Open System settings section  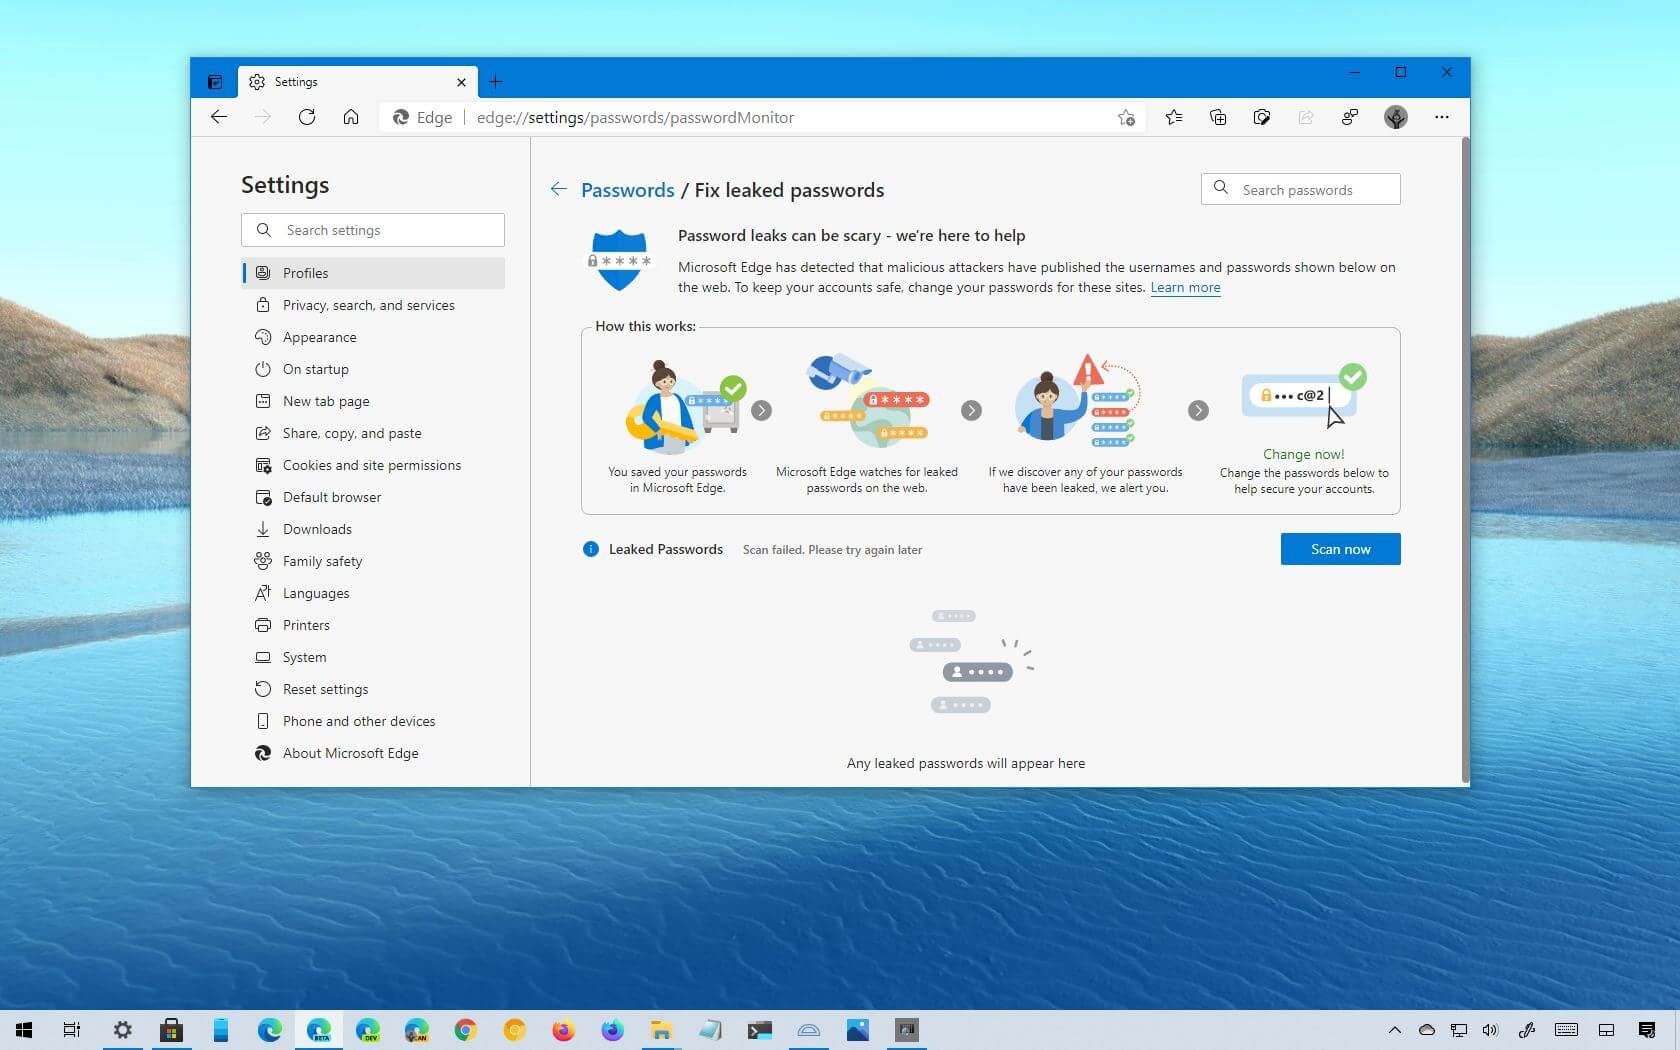click(x=373, y=657)
